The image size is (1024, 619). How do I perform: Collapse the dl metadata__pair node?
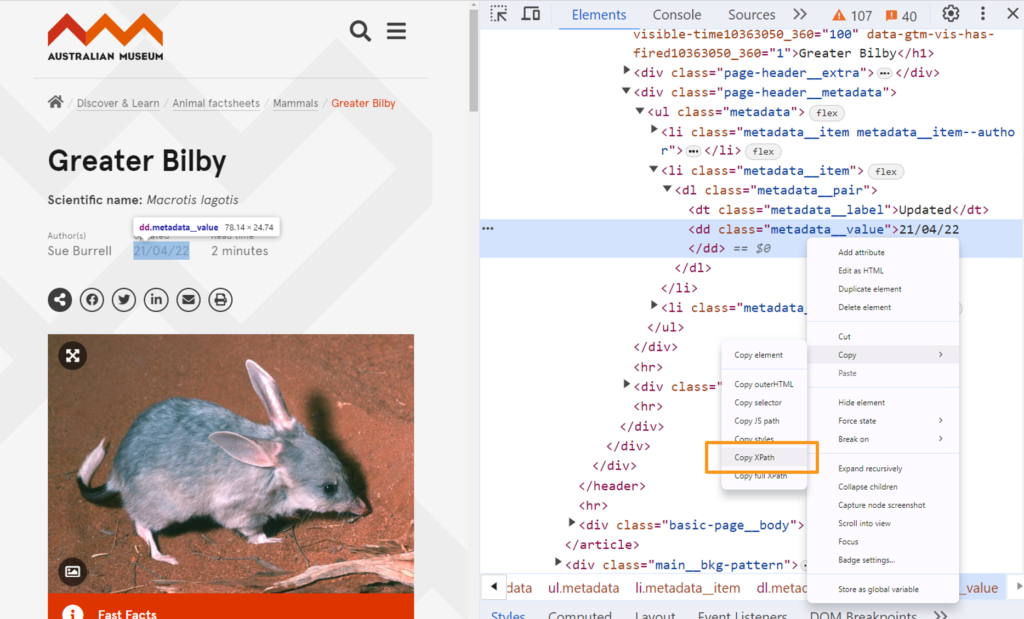(667, 189)
